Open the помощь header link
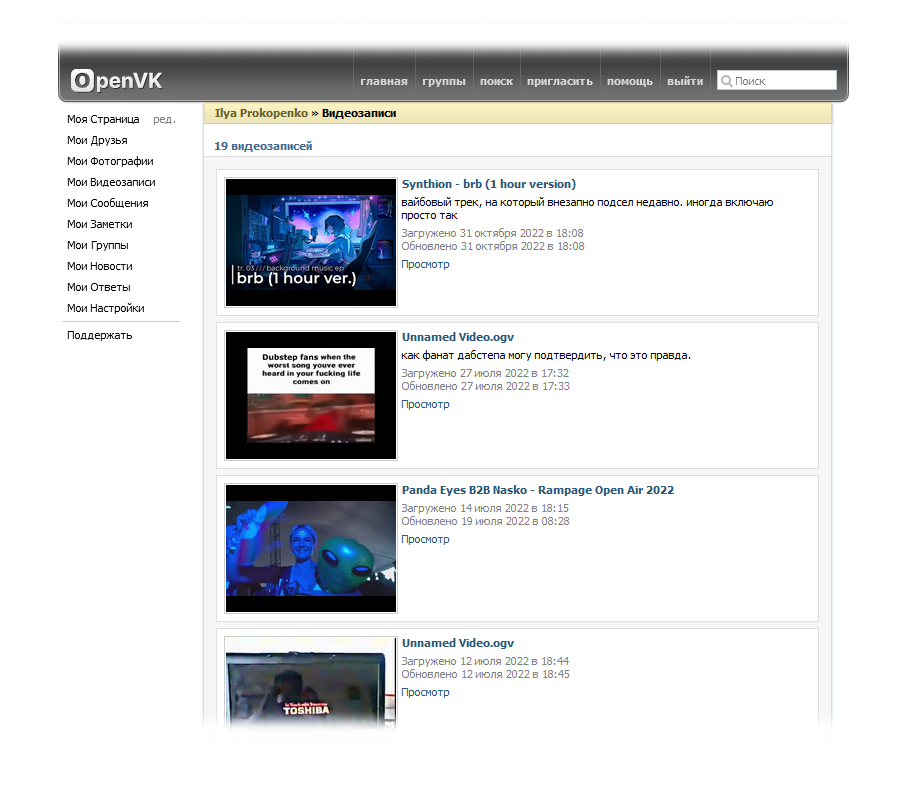Image resolution: width=910 pixels, height=800 pixels. 630,82
